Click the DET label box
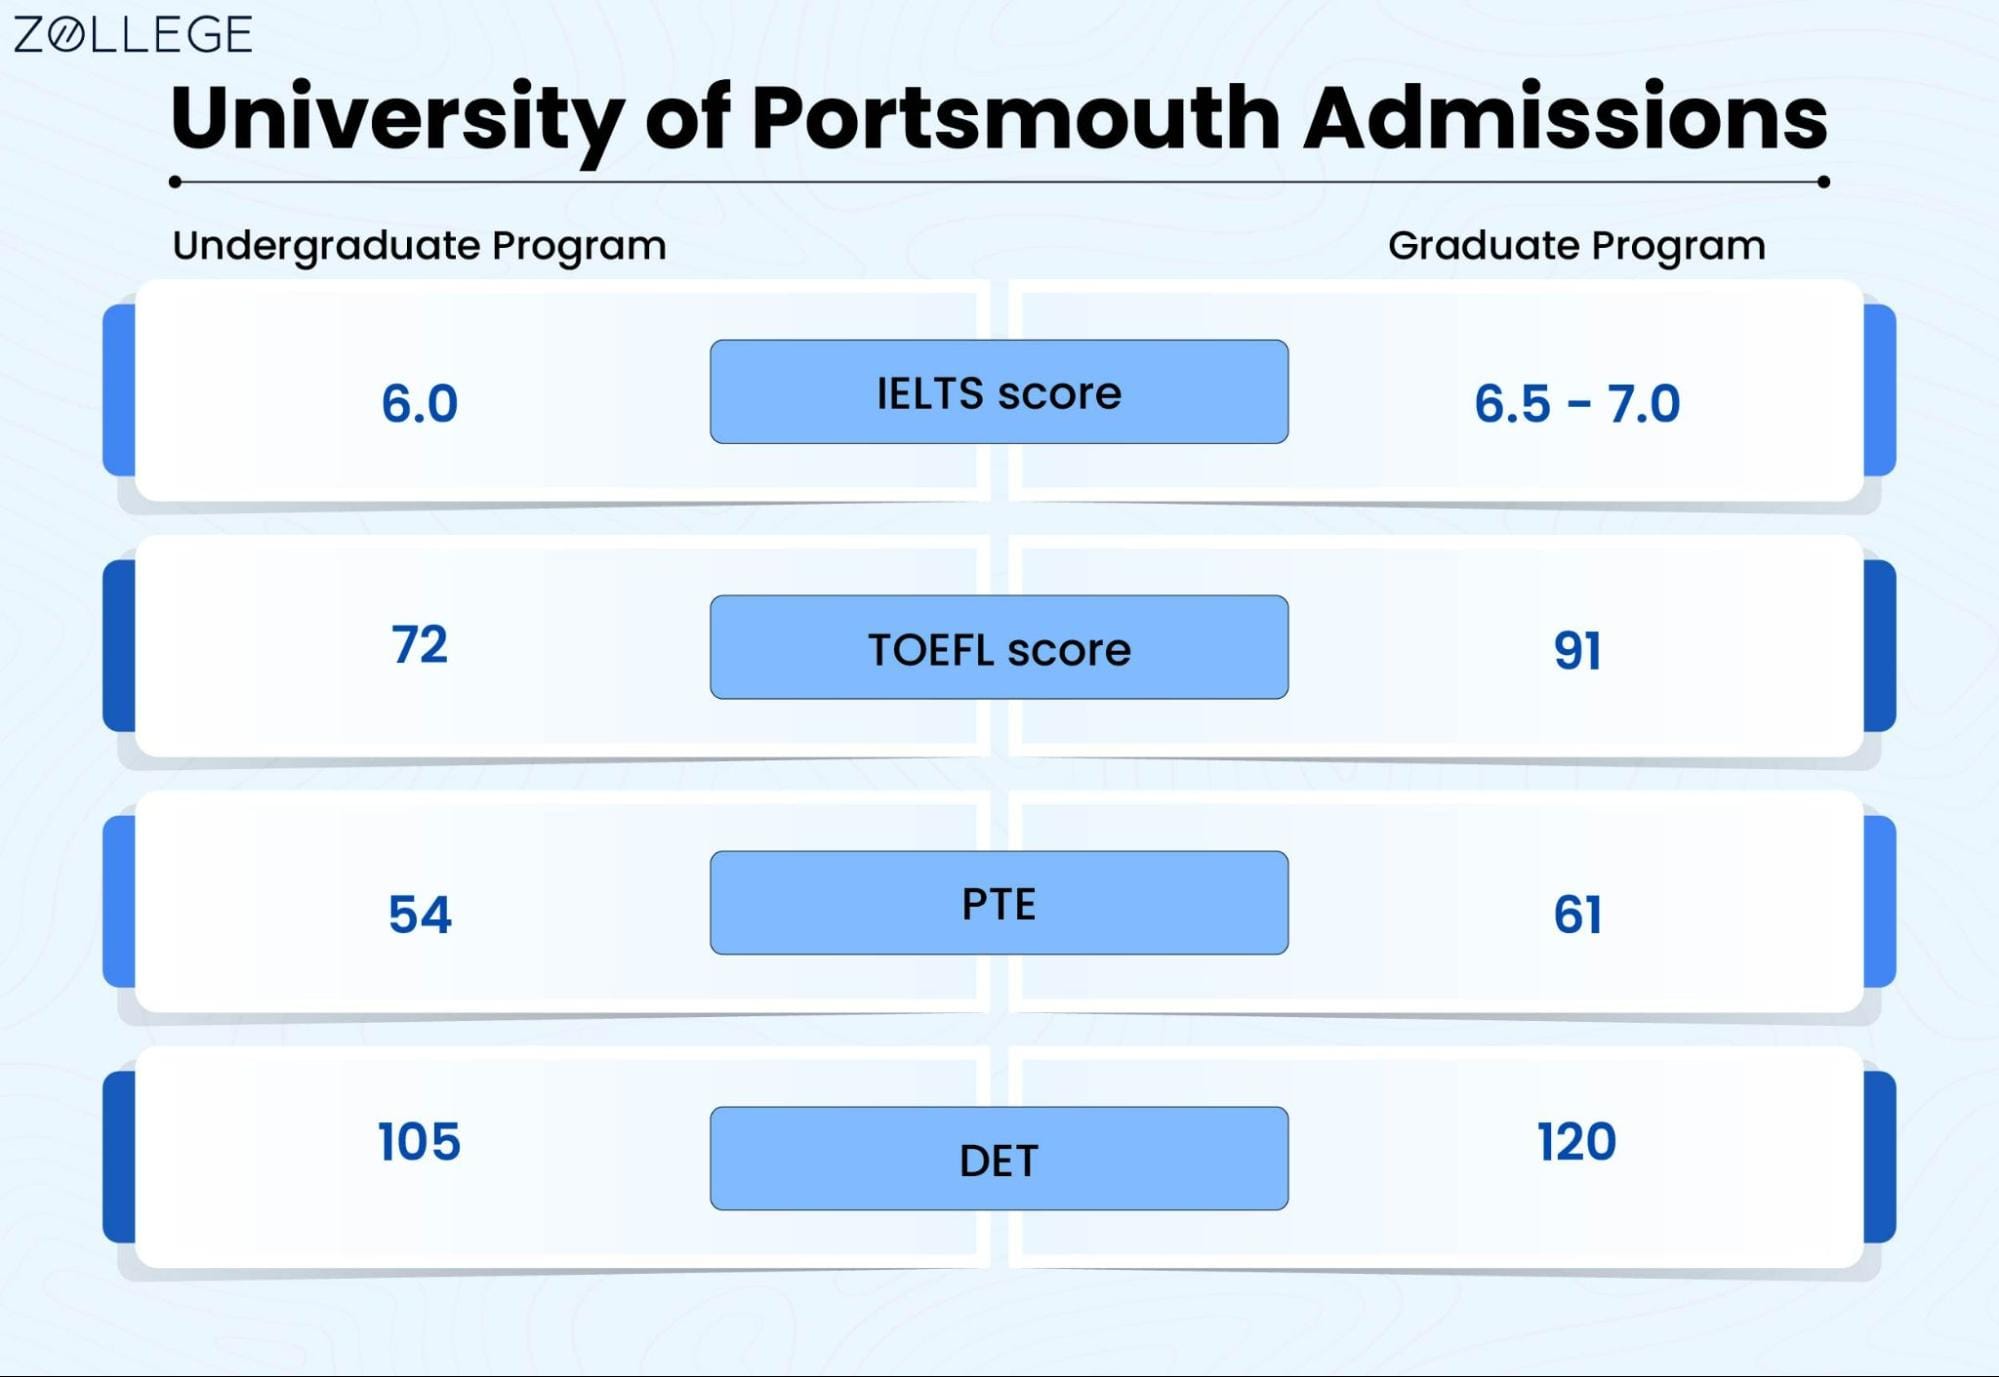Viewport: 1999px width, 1377px height. [999, 1159]
